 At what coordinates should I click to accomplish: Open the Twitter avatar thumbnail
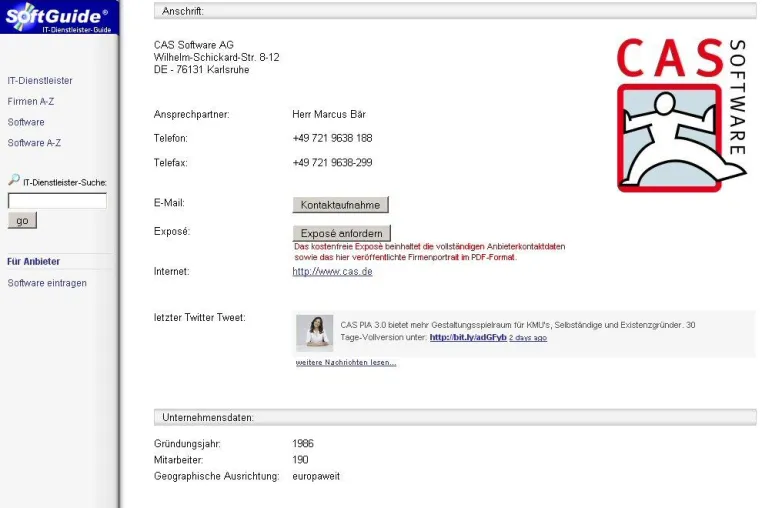[314, 333]
